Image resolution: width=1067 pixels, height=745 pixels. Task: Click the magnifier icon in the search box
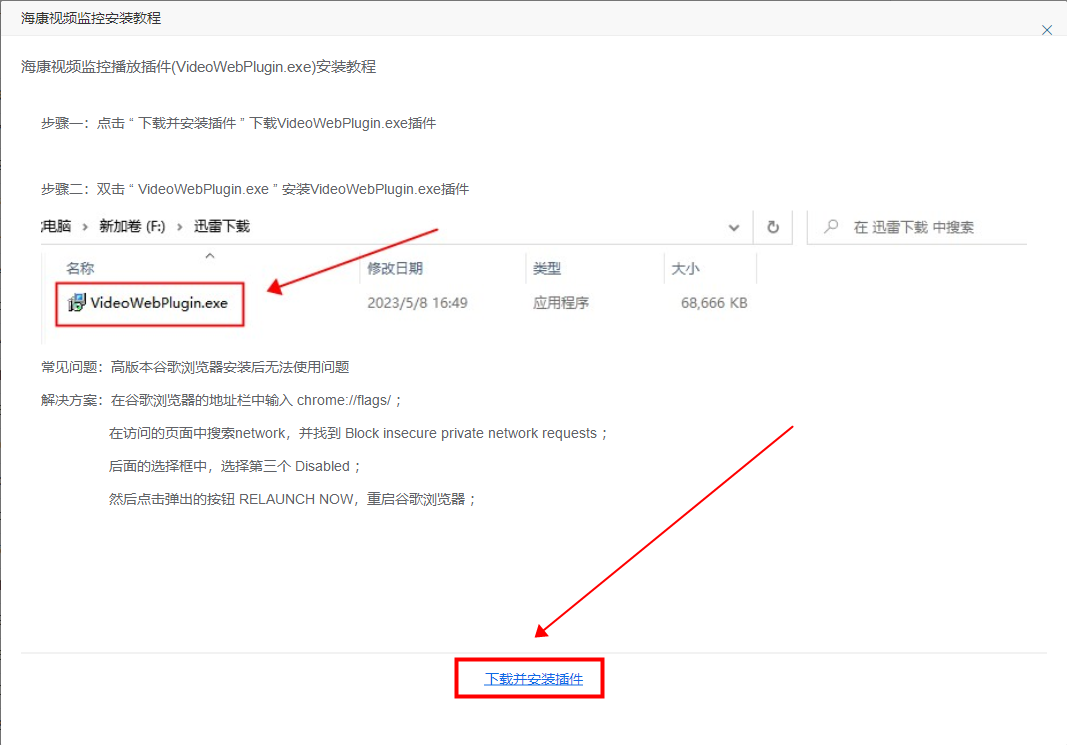coord(830,227)
